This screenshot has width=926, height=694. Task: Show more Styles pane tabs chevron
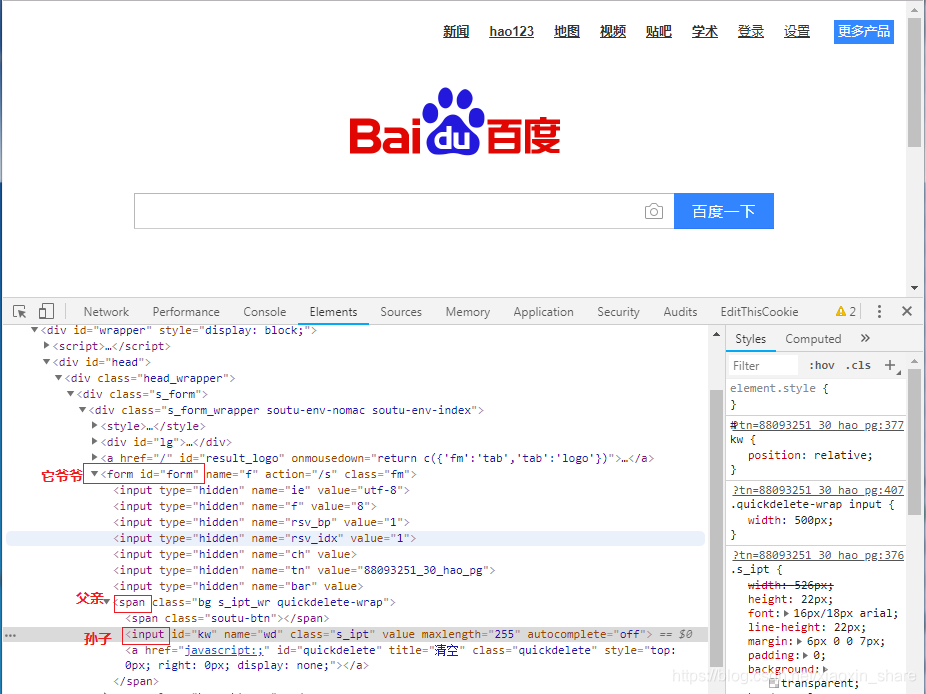pos(865,338)
